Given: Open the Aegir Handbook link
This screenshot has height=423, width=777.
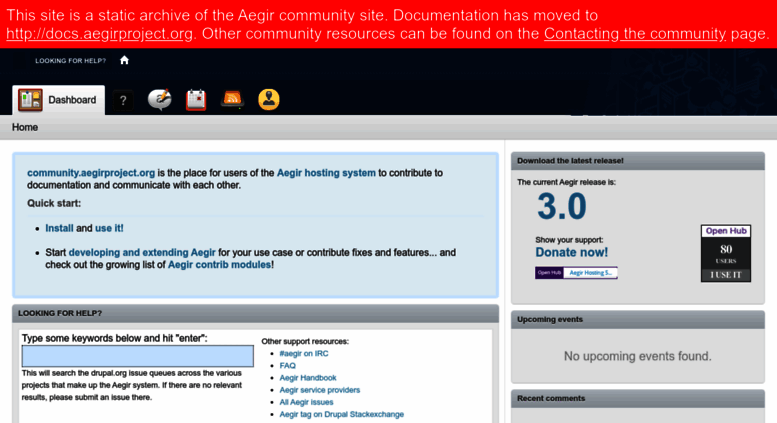Looking at the screenshot, I should 308,378.
